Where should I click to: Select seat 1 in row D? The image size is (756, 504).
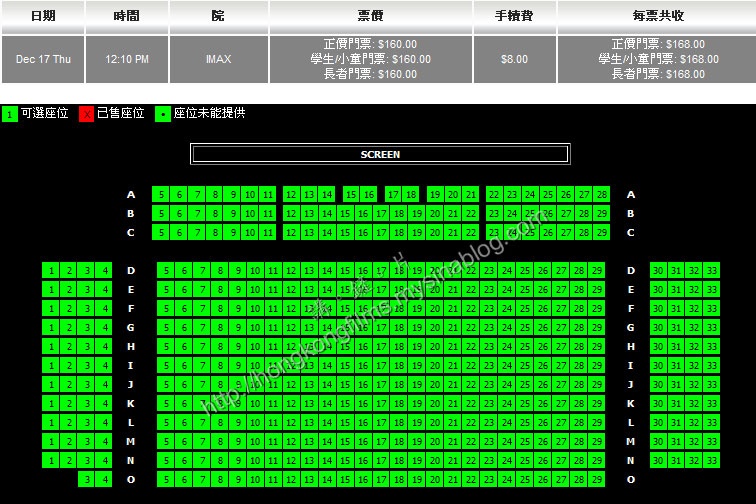[x=50, y=271]
